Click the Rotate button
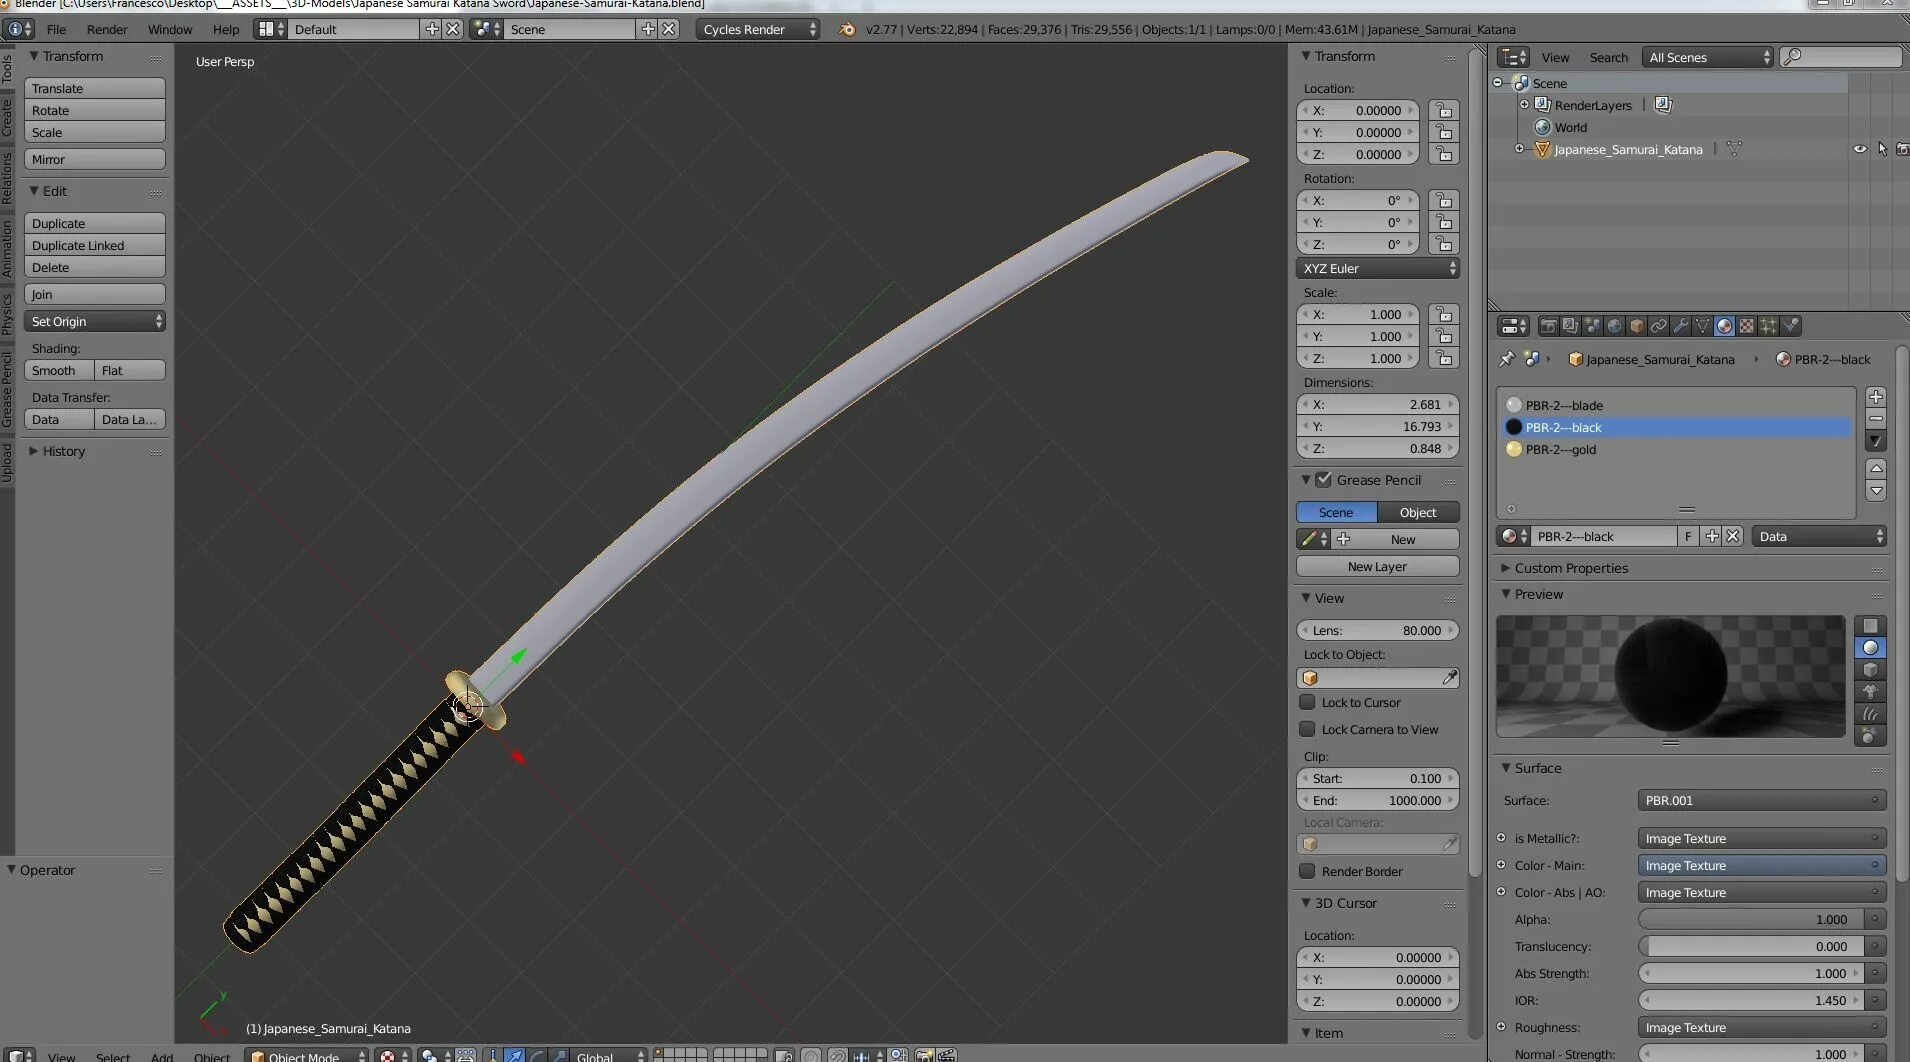 point(95,110)
